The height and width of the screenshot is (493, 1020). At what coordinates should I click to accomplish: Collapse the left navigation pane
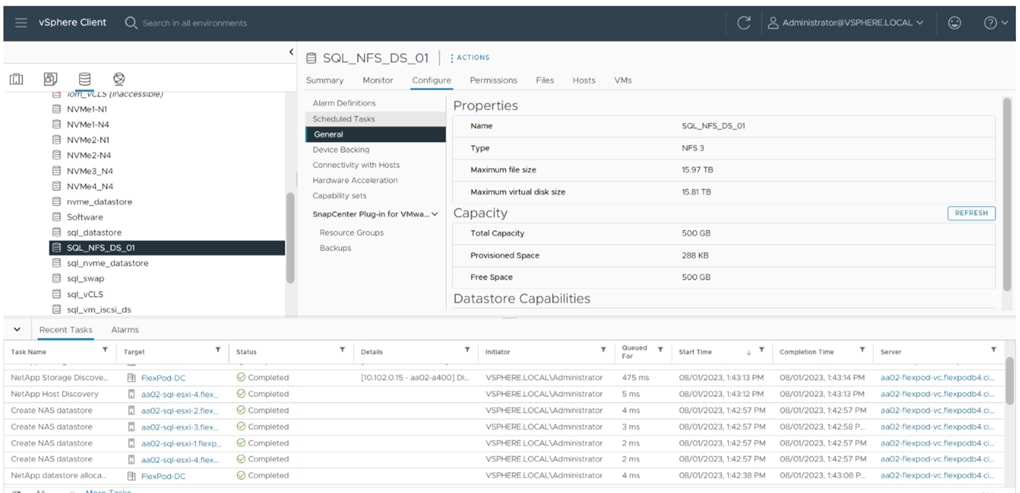click(291, 53)
